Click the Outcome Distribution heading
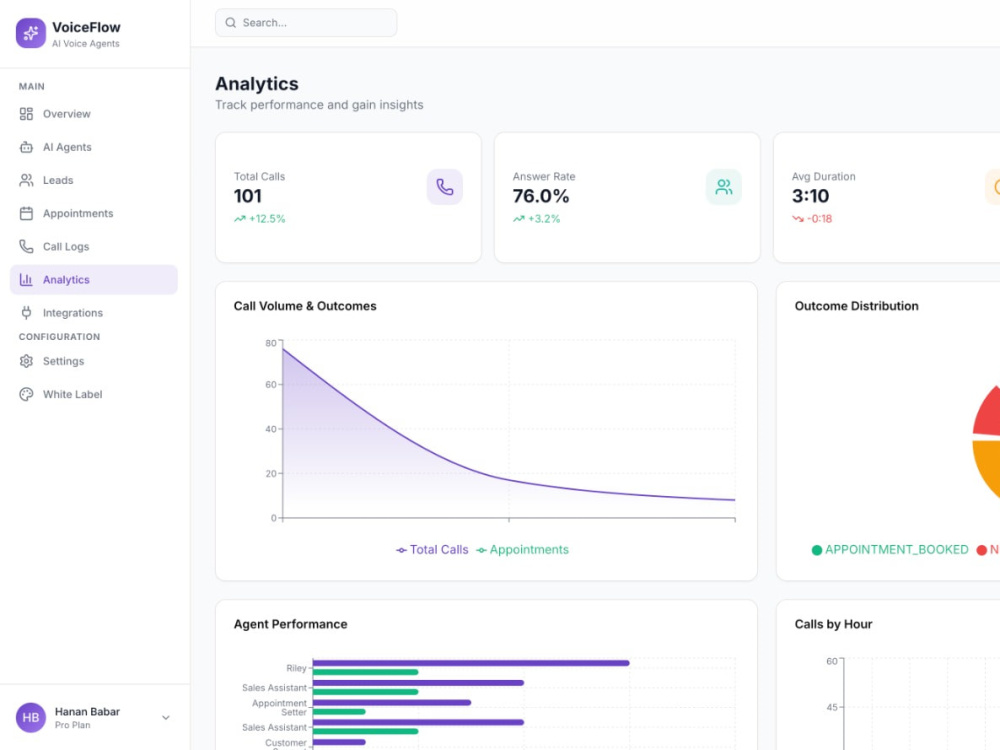This screenshot has height=750, width=1000. tap(857, 306)
